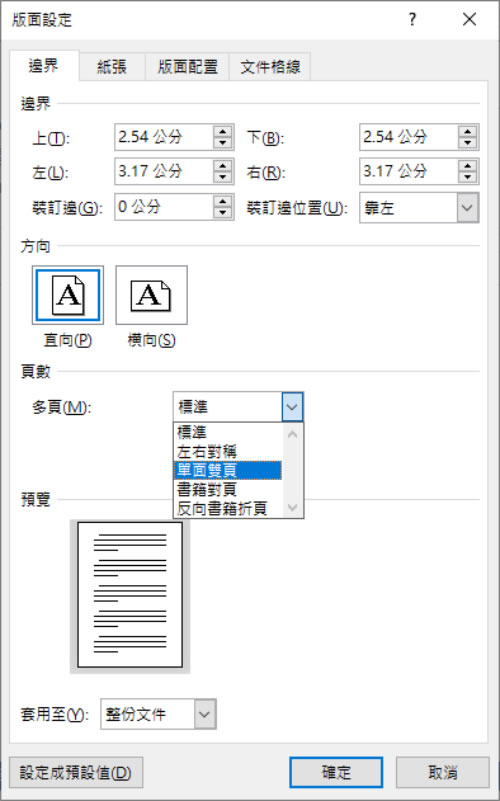500x801 pixels.
Task: Click the 設定成預設值 button
Action: tap(76, 772)
